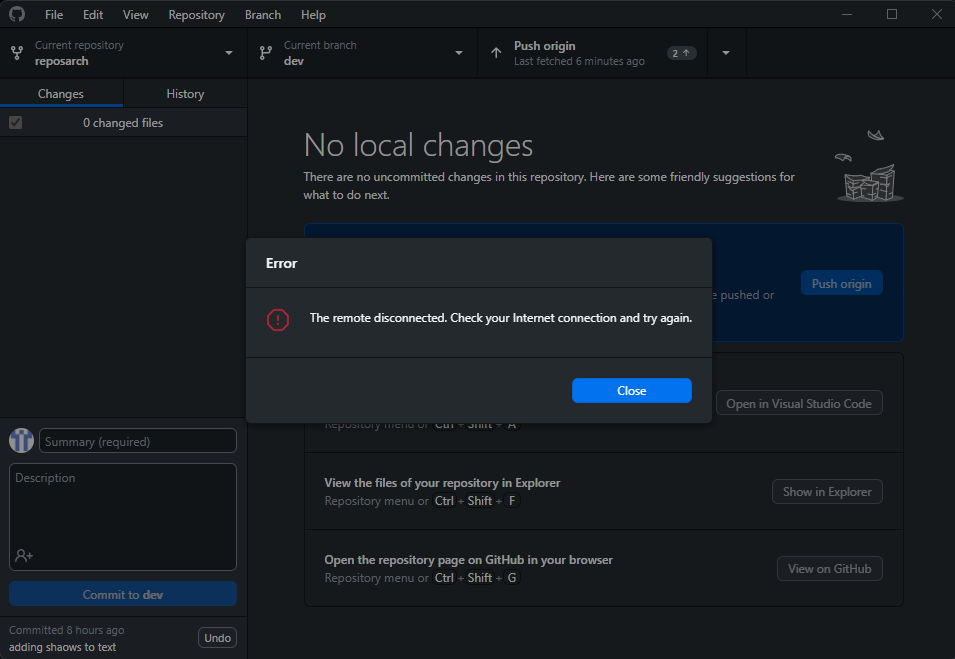Open the push options dropdown arrow

point(726,53)
